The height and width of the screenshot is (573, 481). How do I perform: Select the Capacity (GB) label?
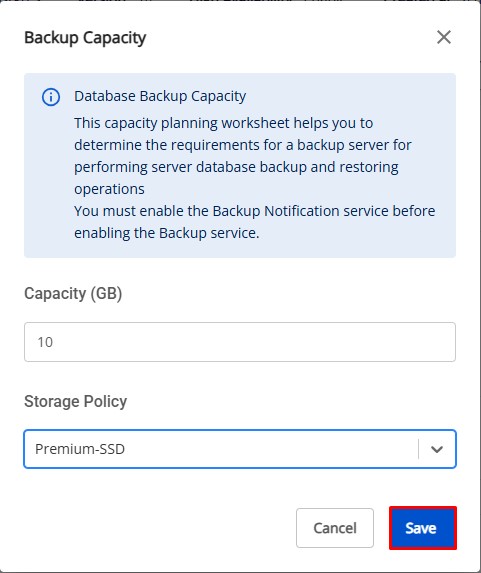click(x=73, y=293)
